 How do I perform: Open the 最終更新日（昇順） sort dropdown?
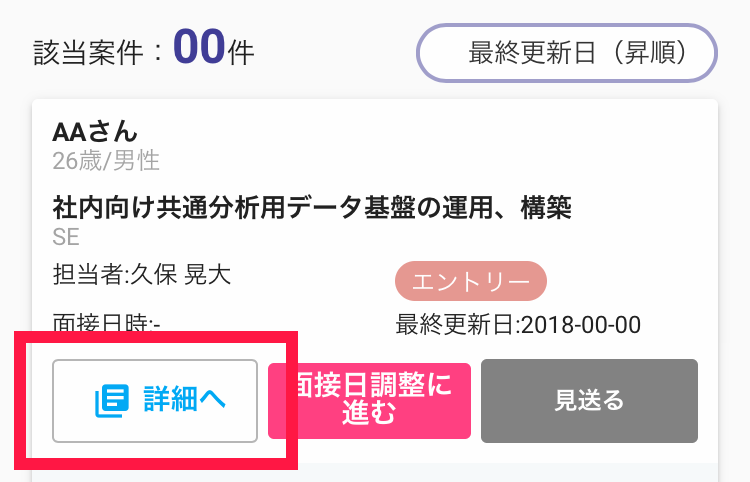[567, 53]
